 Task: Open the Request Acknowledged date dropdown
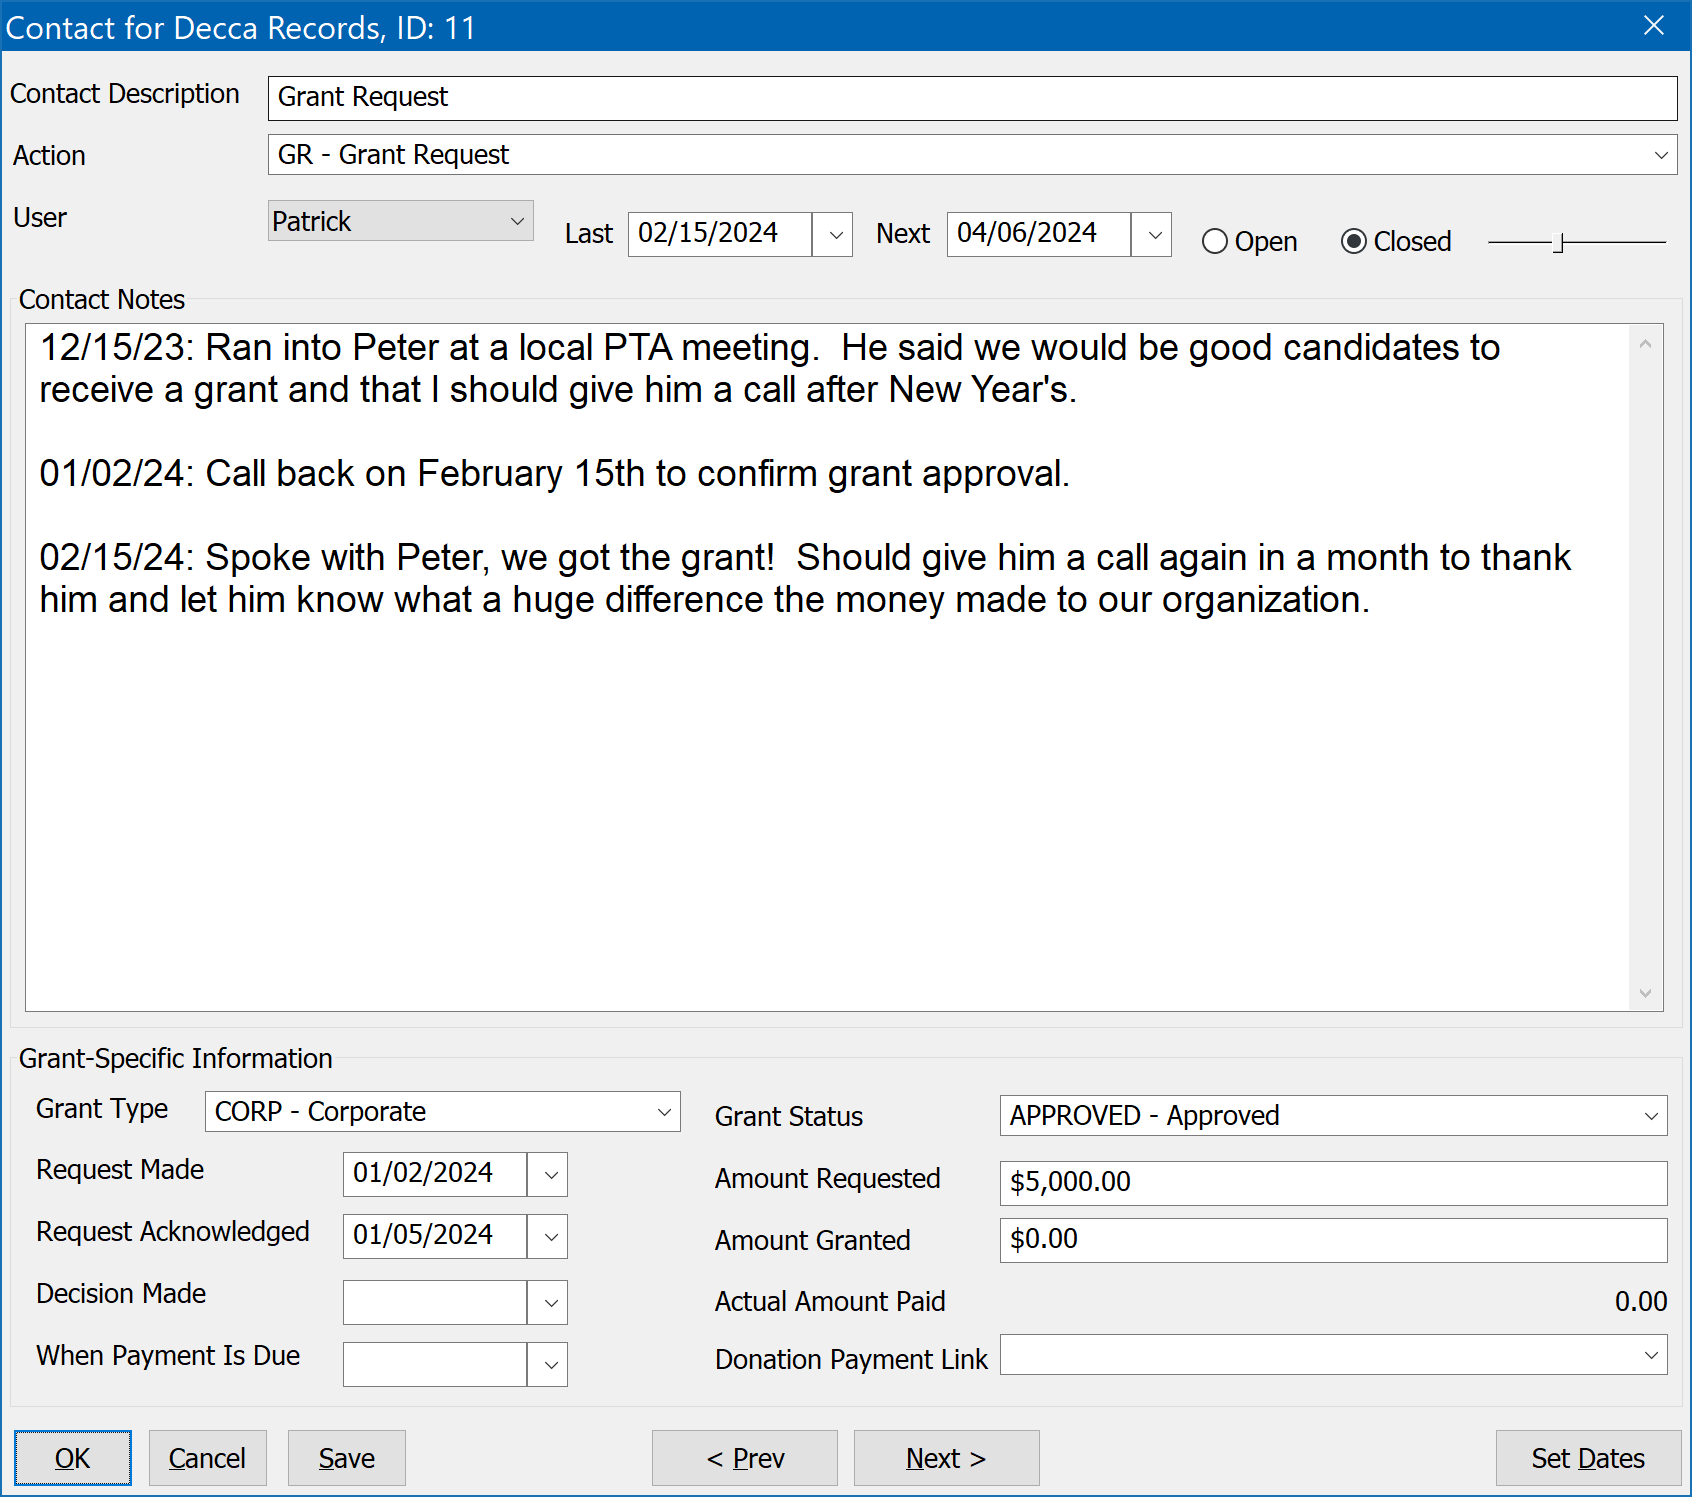coord(548,1237)
